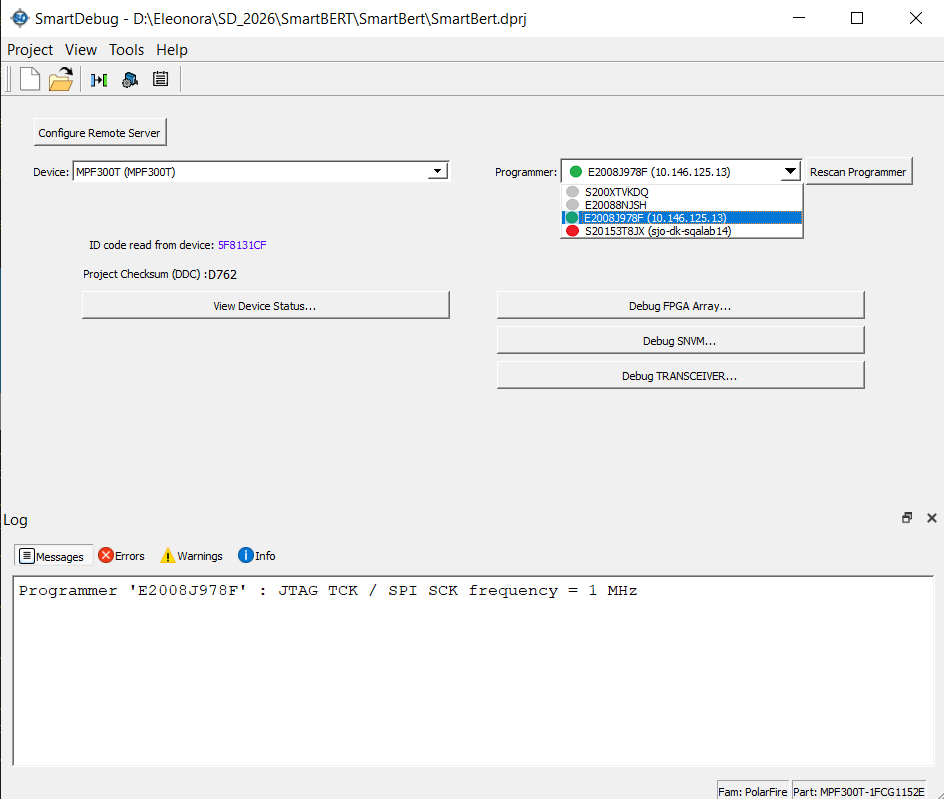Click the Fam: PolarFire status bar entry
Image resolution: width=944 pixels, height=799 pixels.
point(753,792)
